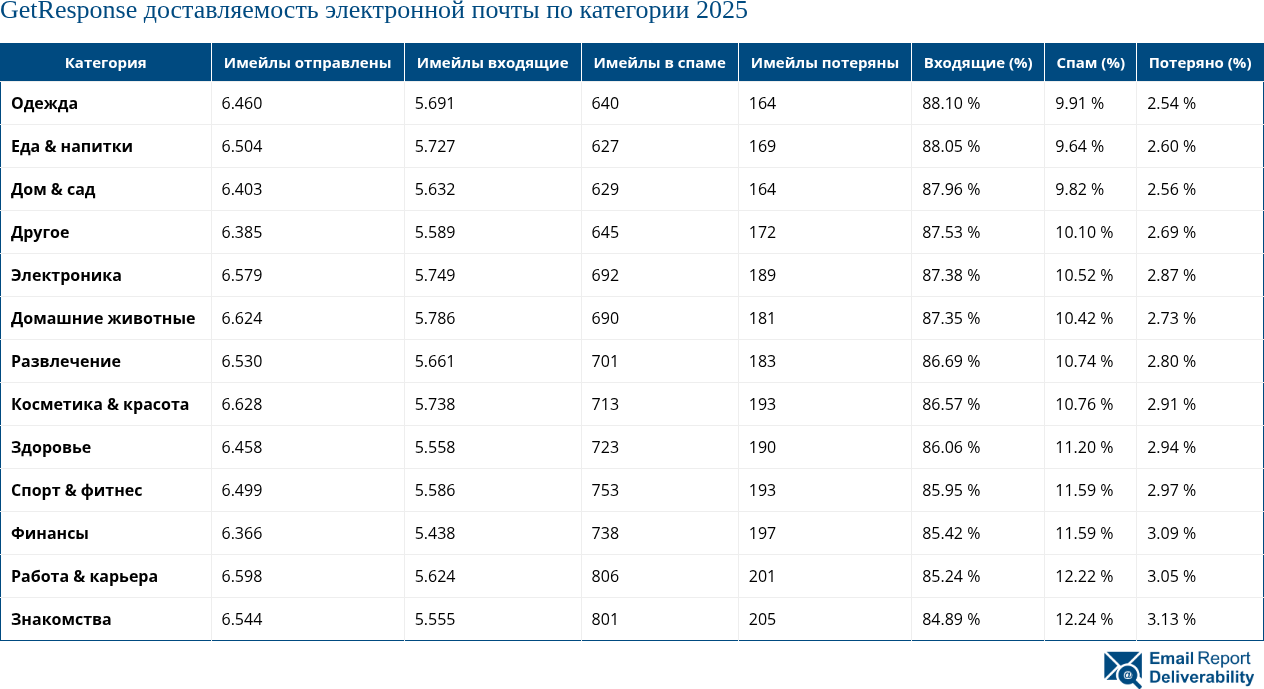Image resolution: width=1264 pixels, height=689 pixels.
Task: Click the Категория column header
Action: click(104, 61)
